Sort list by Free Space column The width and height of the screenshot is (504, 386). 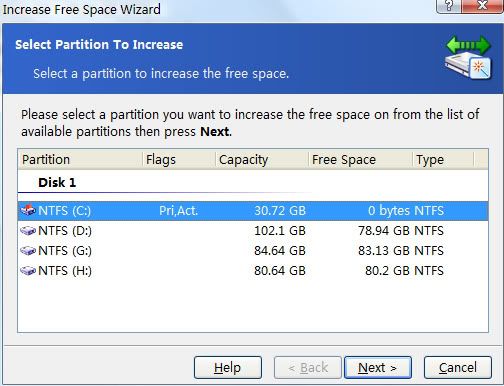361,159
